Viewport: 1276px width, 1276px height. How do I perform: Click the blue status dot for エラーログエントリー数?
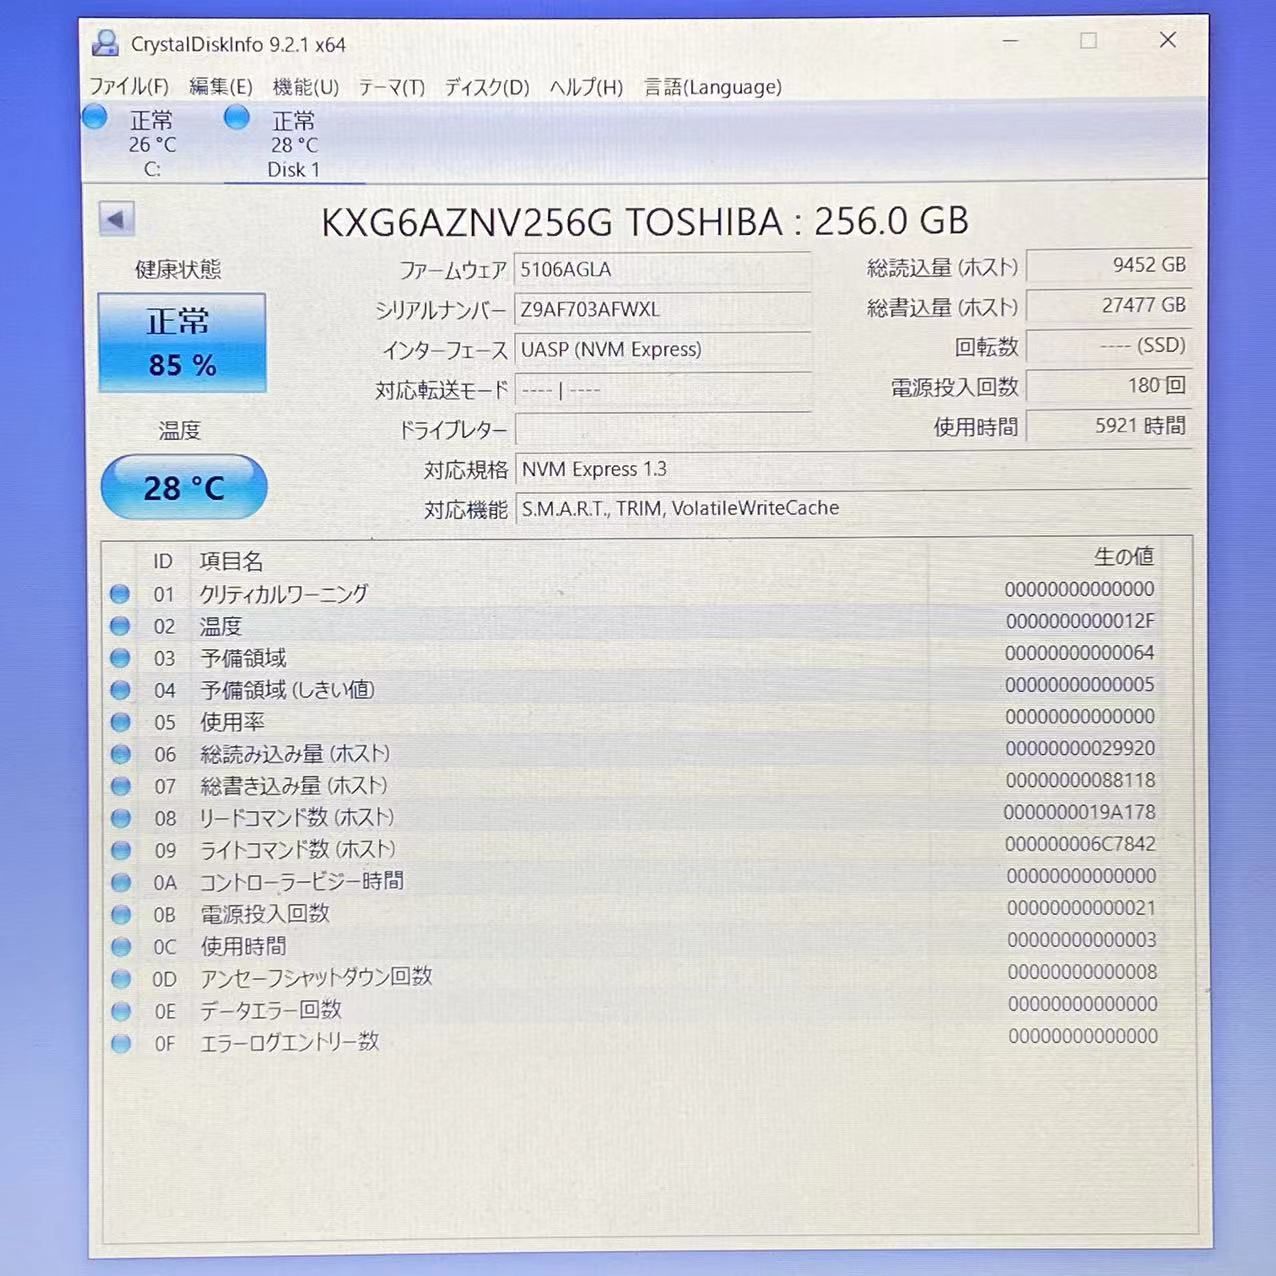click(x=120, y=1043)
